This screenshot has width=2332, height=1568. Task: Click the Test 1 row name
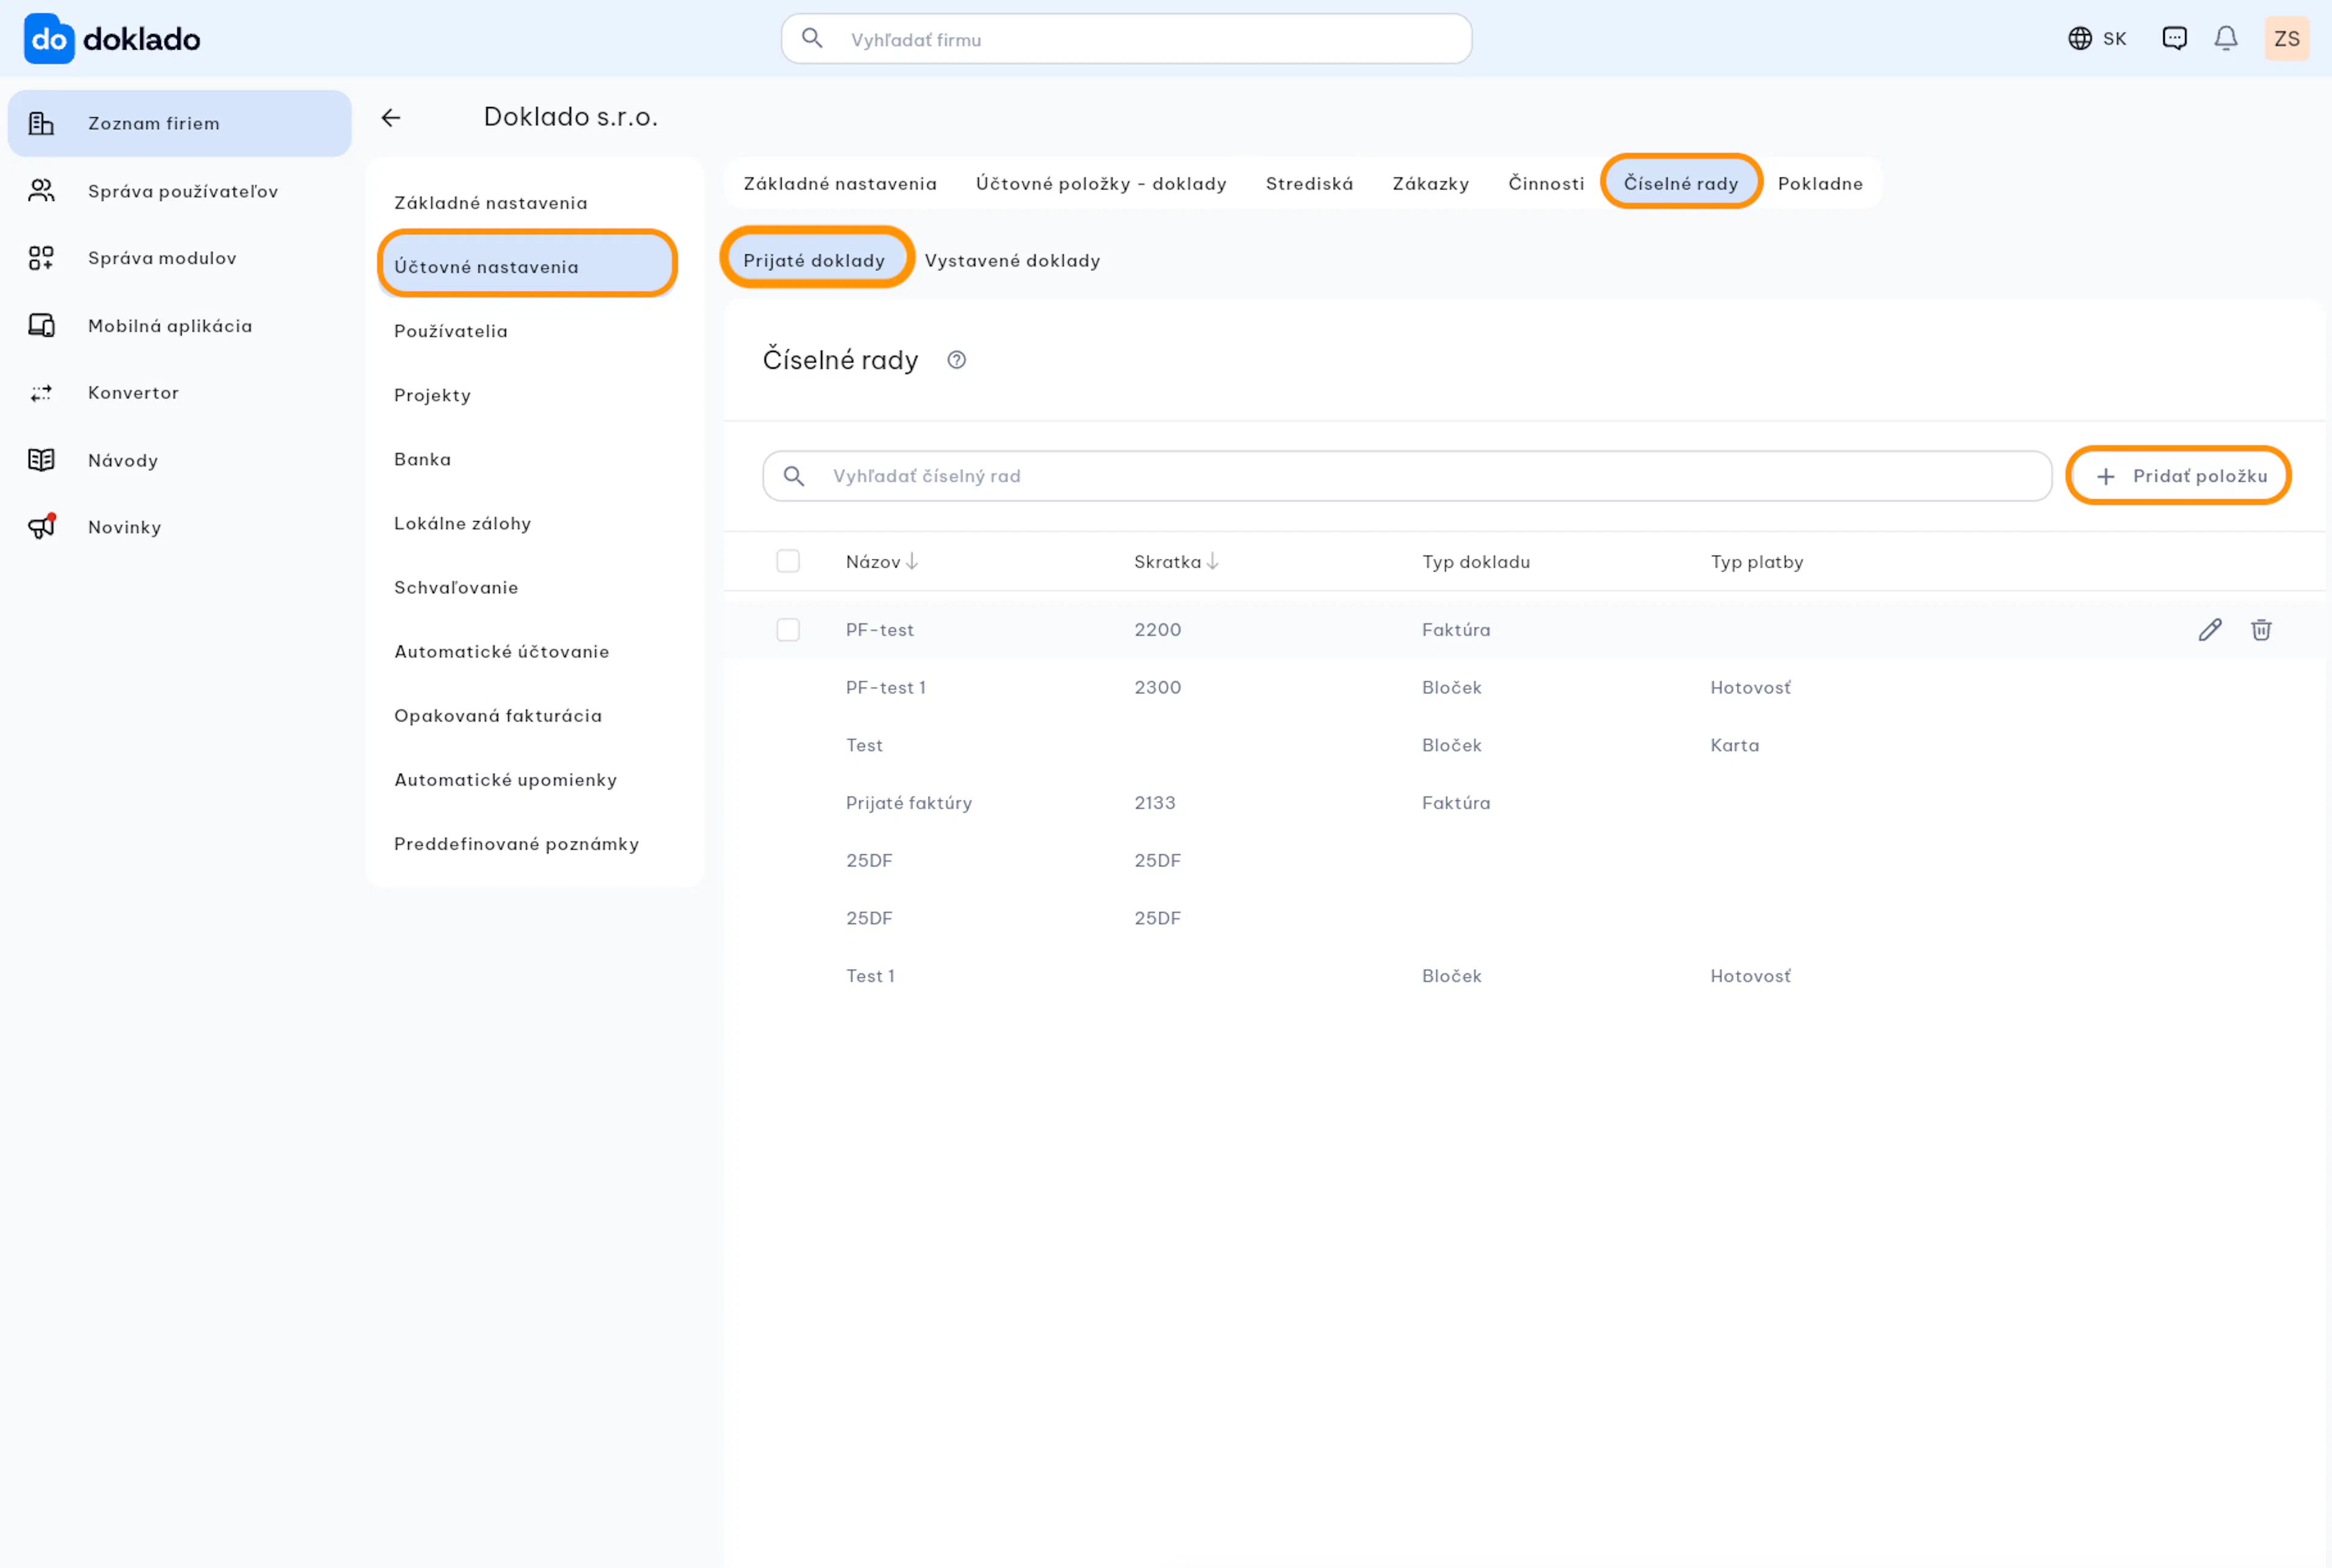870,976
